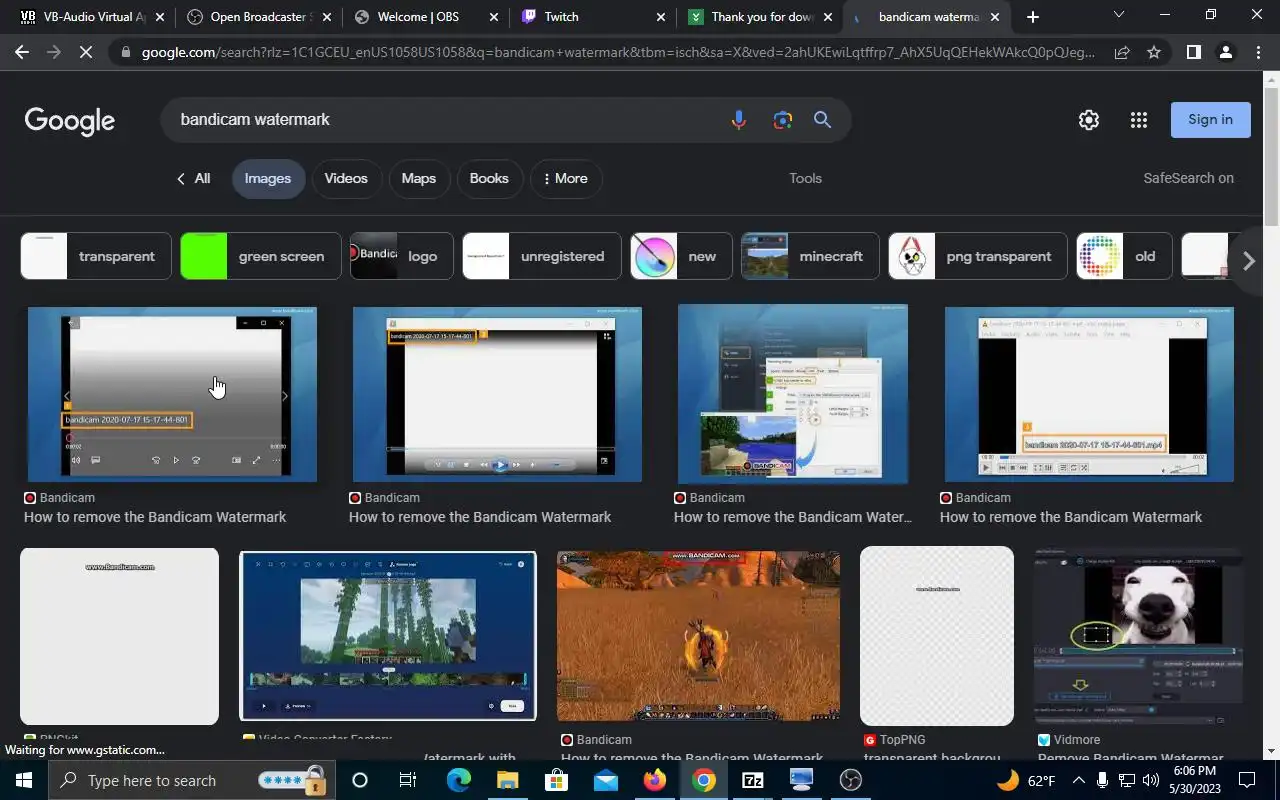Filter by the unregistered chip
Screen dimensions: 1280x800
(x=541, y=257)
